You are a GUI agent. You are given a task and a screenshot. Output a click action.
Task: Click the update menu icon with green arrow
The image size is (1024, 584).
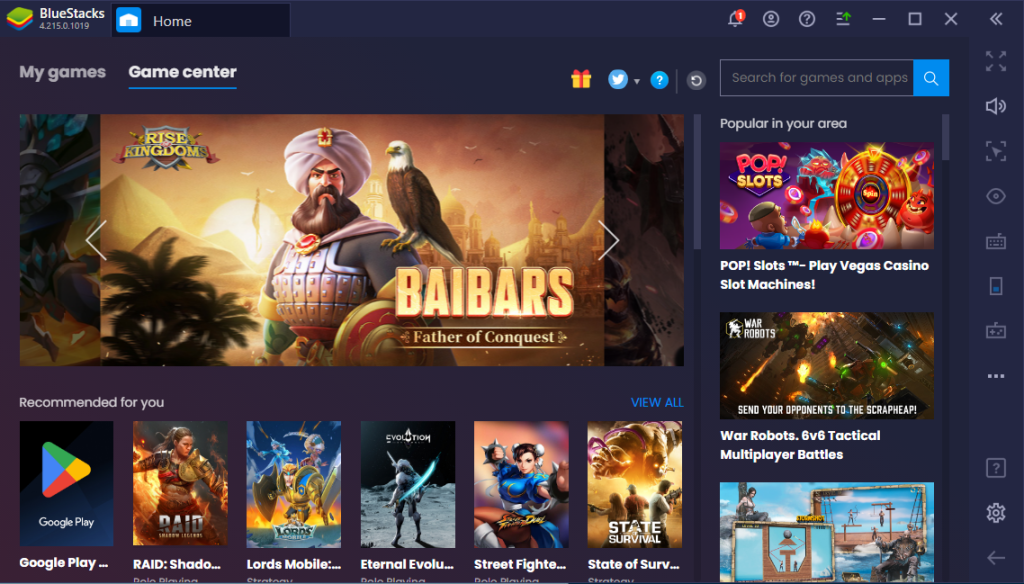[843, 19]
